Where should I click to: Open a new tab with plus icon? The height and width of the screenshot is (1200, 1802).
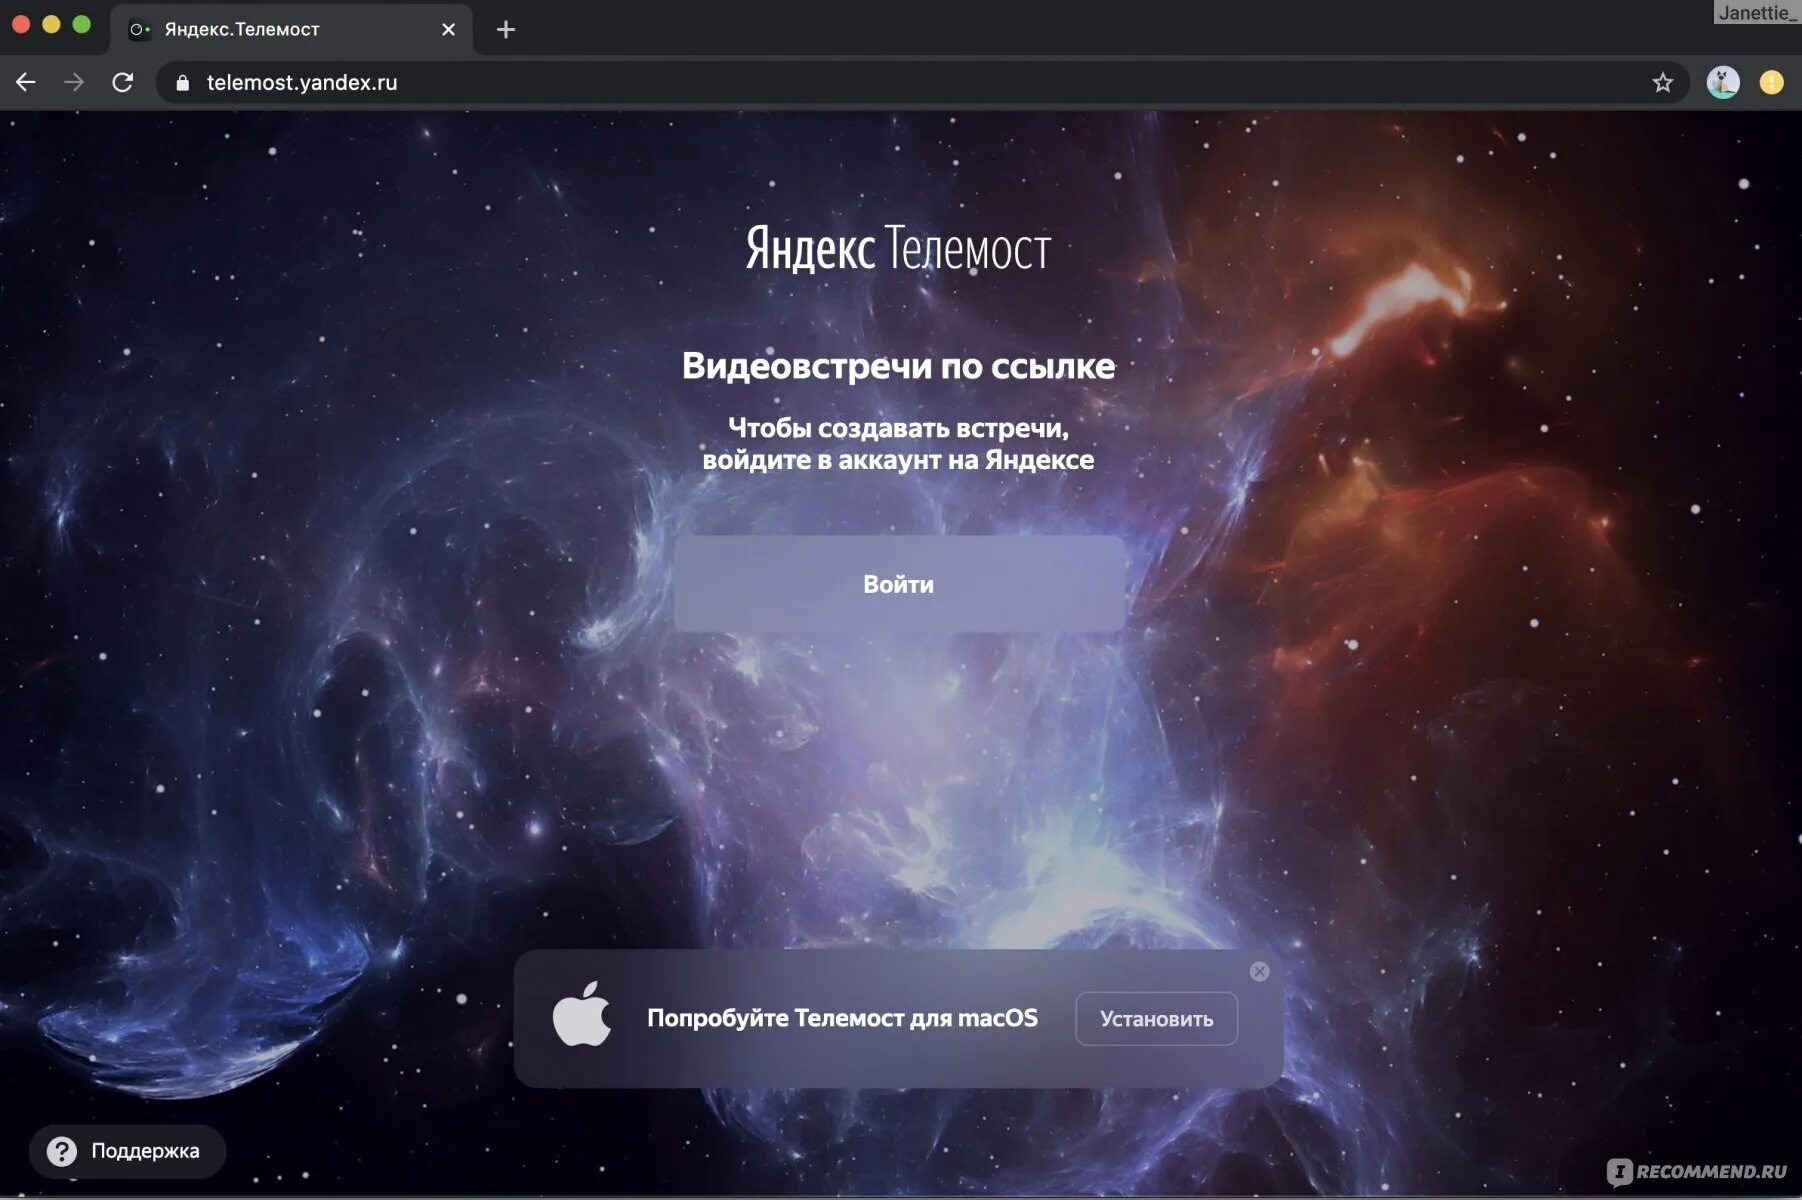pyautogui.click(x=506, y=29)
